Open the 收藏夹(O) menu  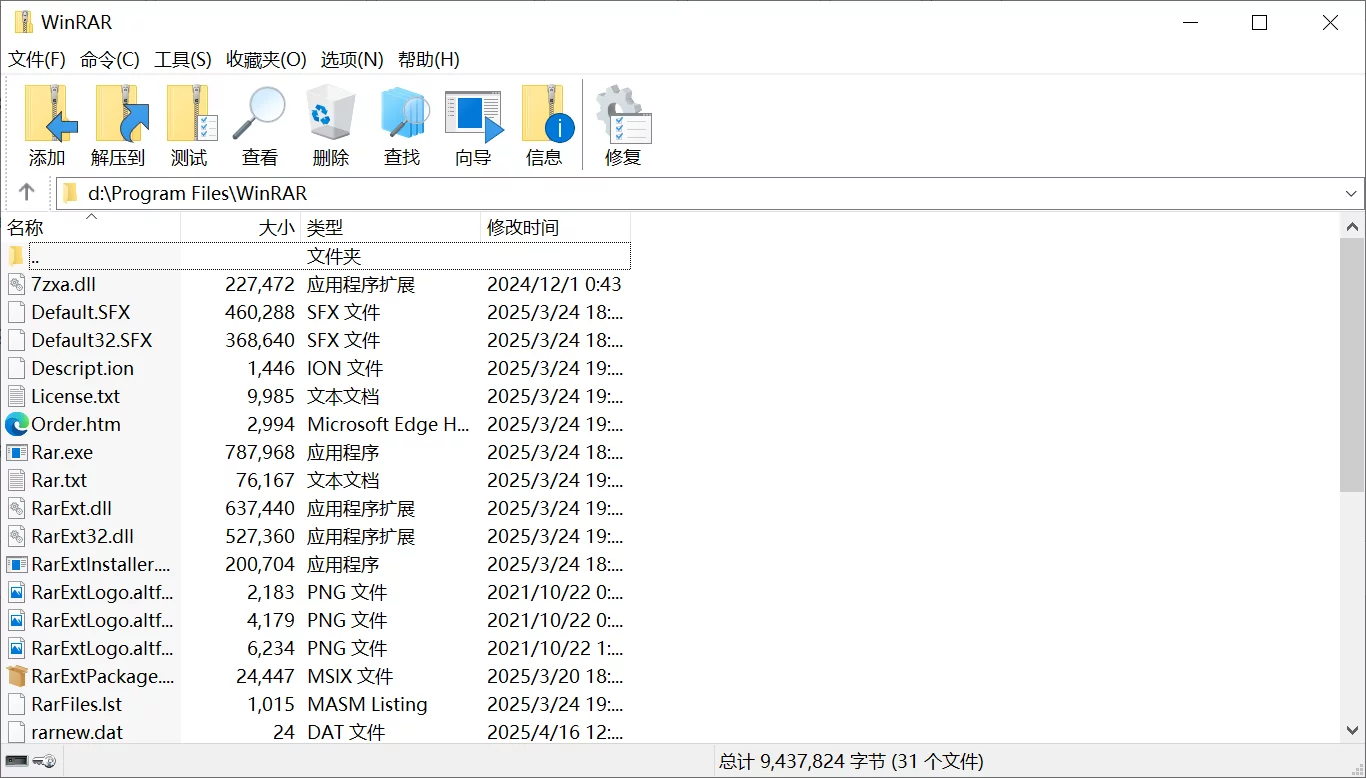[266, 59]
